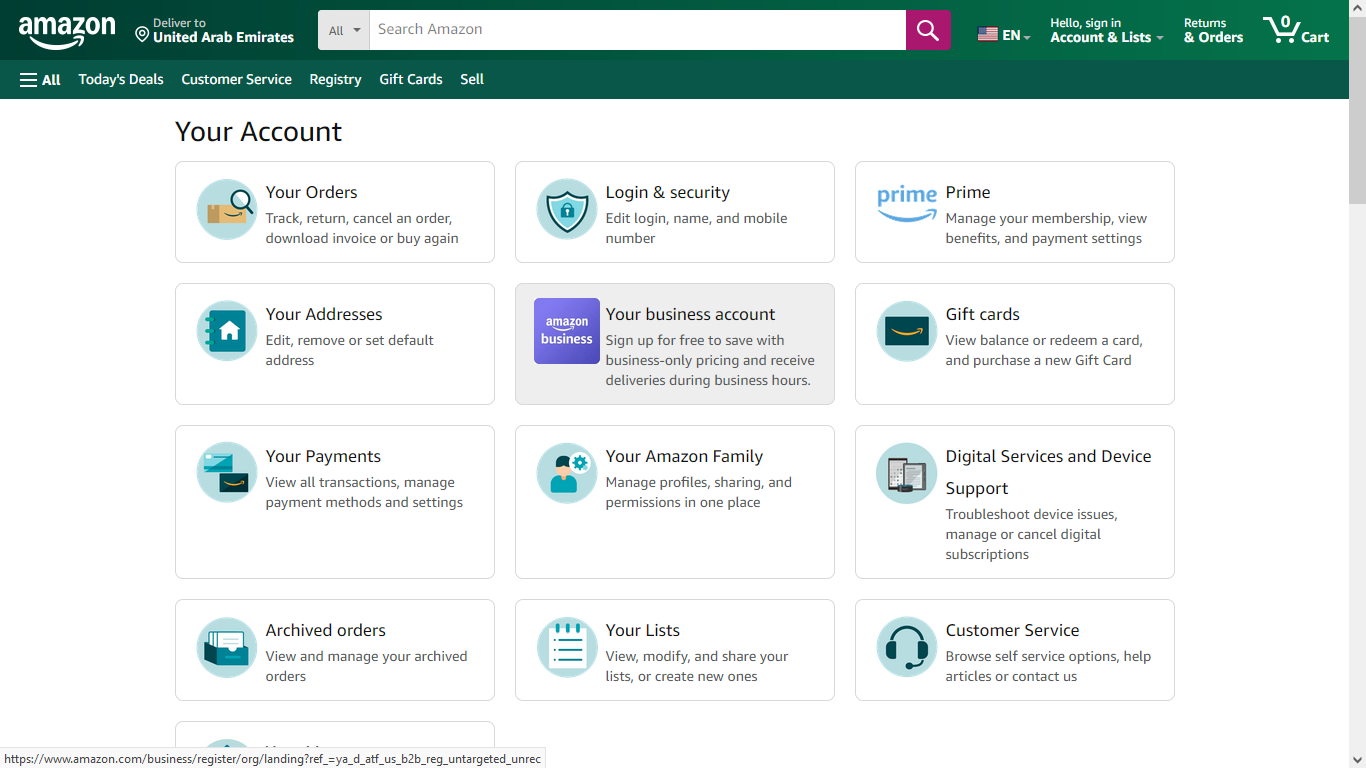Open Digital Services and Device Support title

click(x=1048, y=472)
